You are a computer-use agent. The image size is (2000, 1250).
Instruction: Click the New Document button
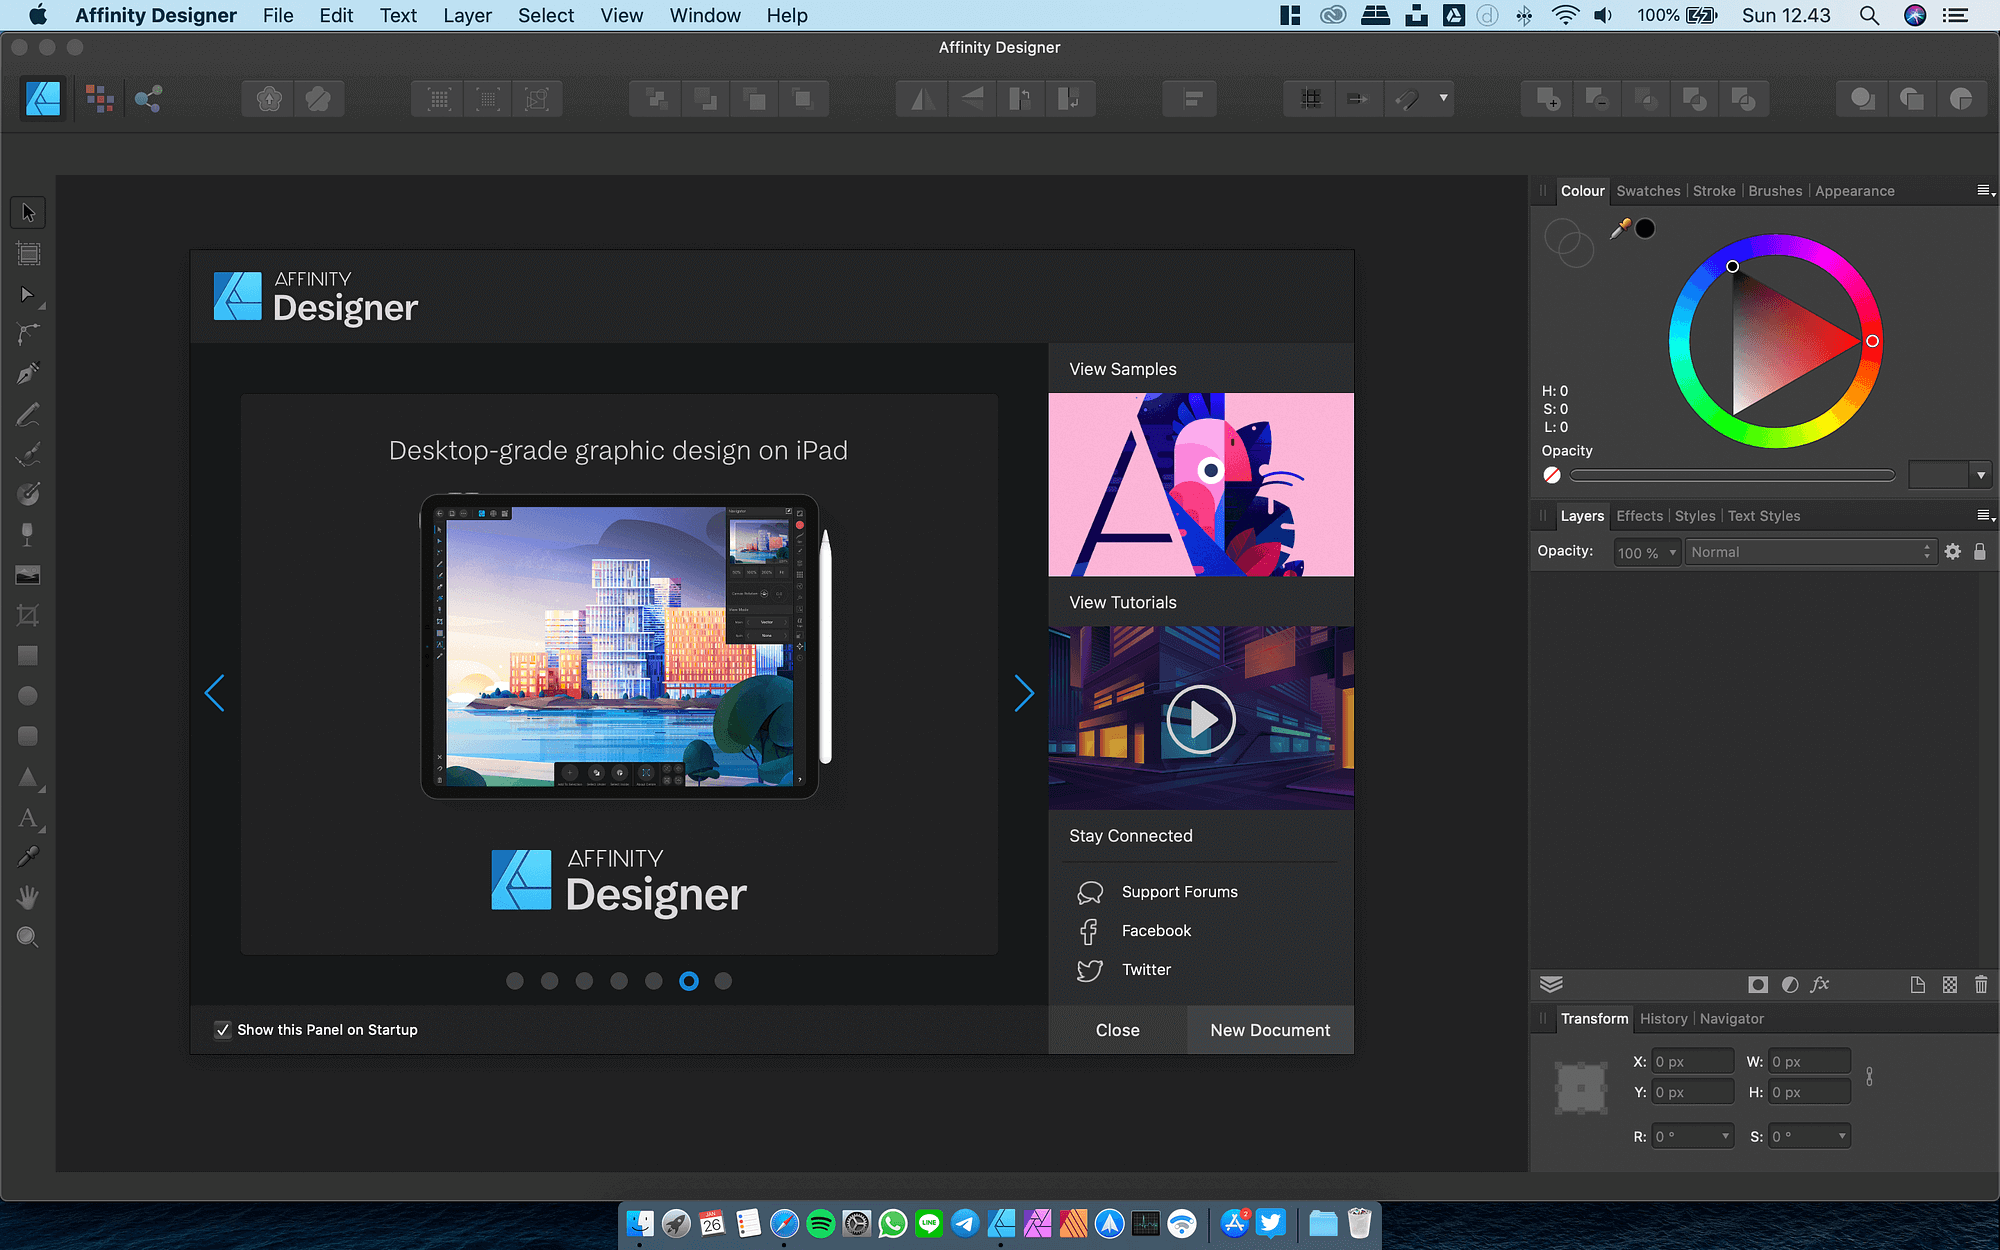pyautogui.click(x=1269, y=1029)
